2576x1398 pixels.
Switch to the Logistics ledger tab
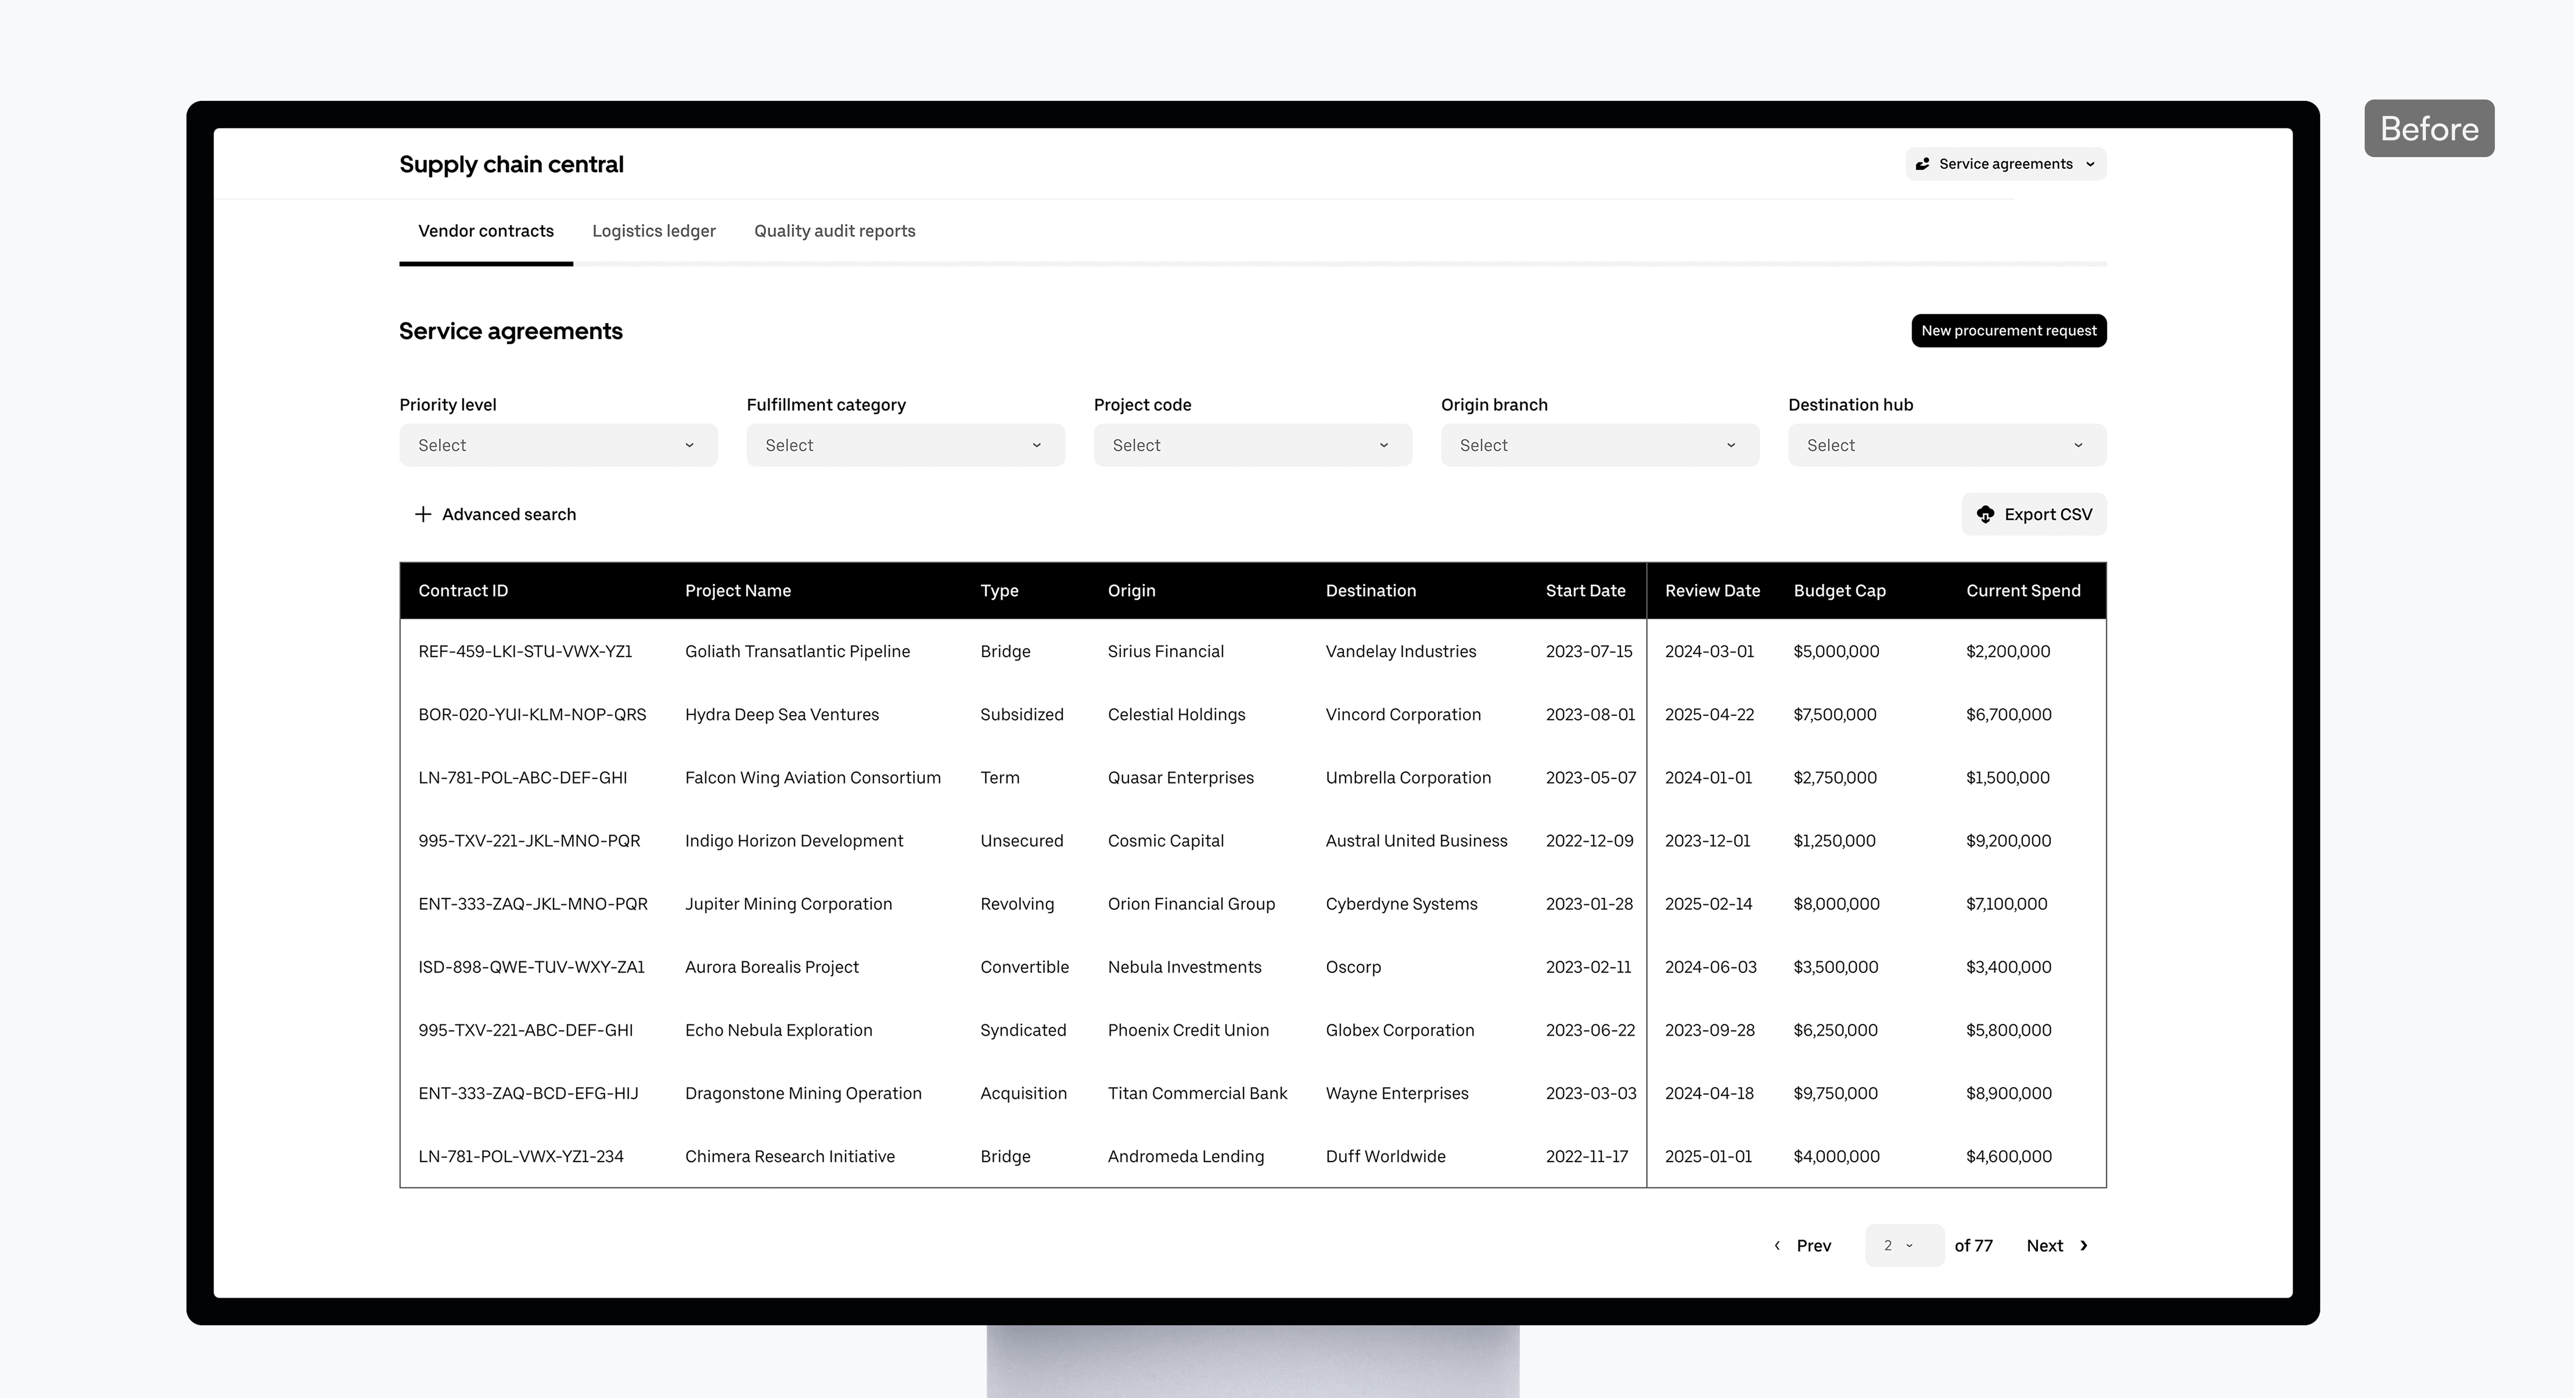[654, 231]
